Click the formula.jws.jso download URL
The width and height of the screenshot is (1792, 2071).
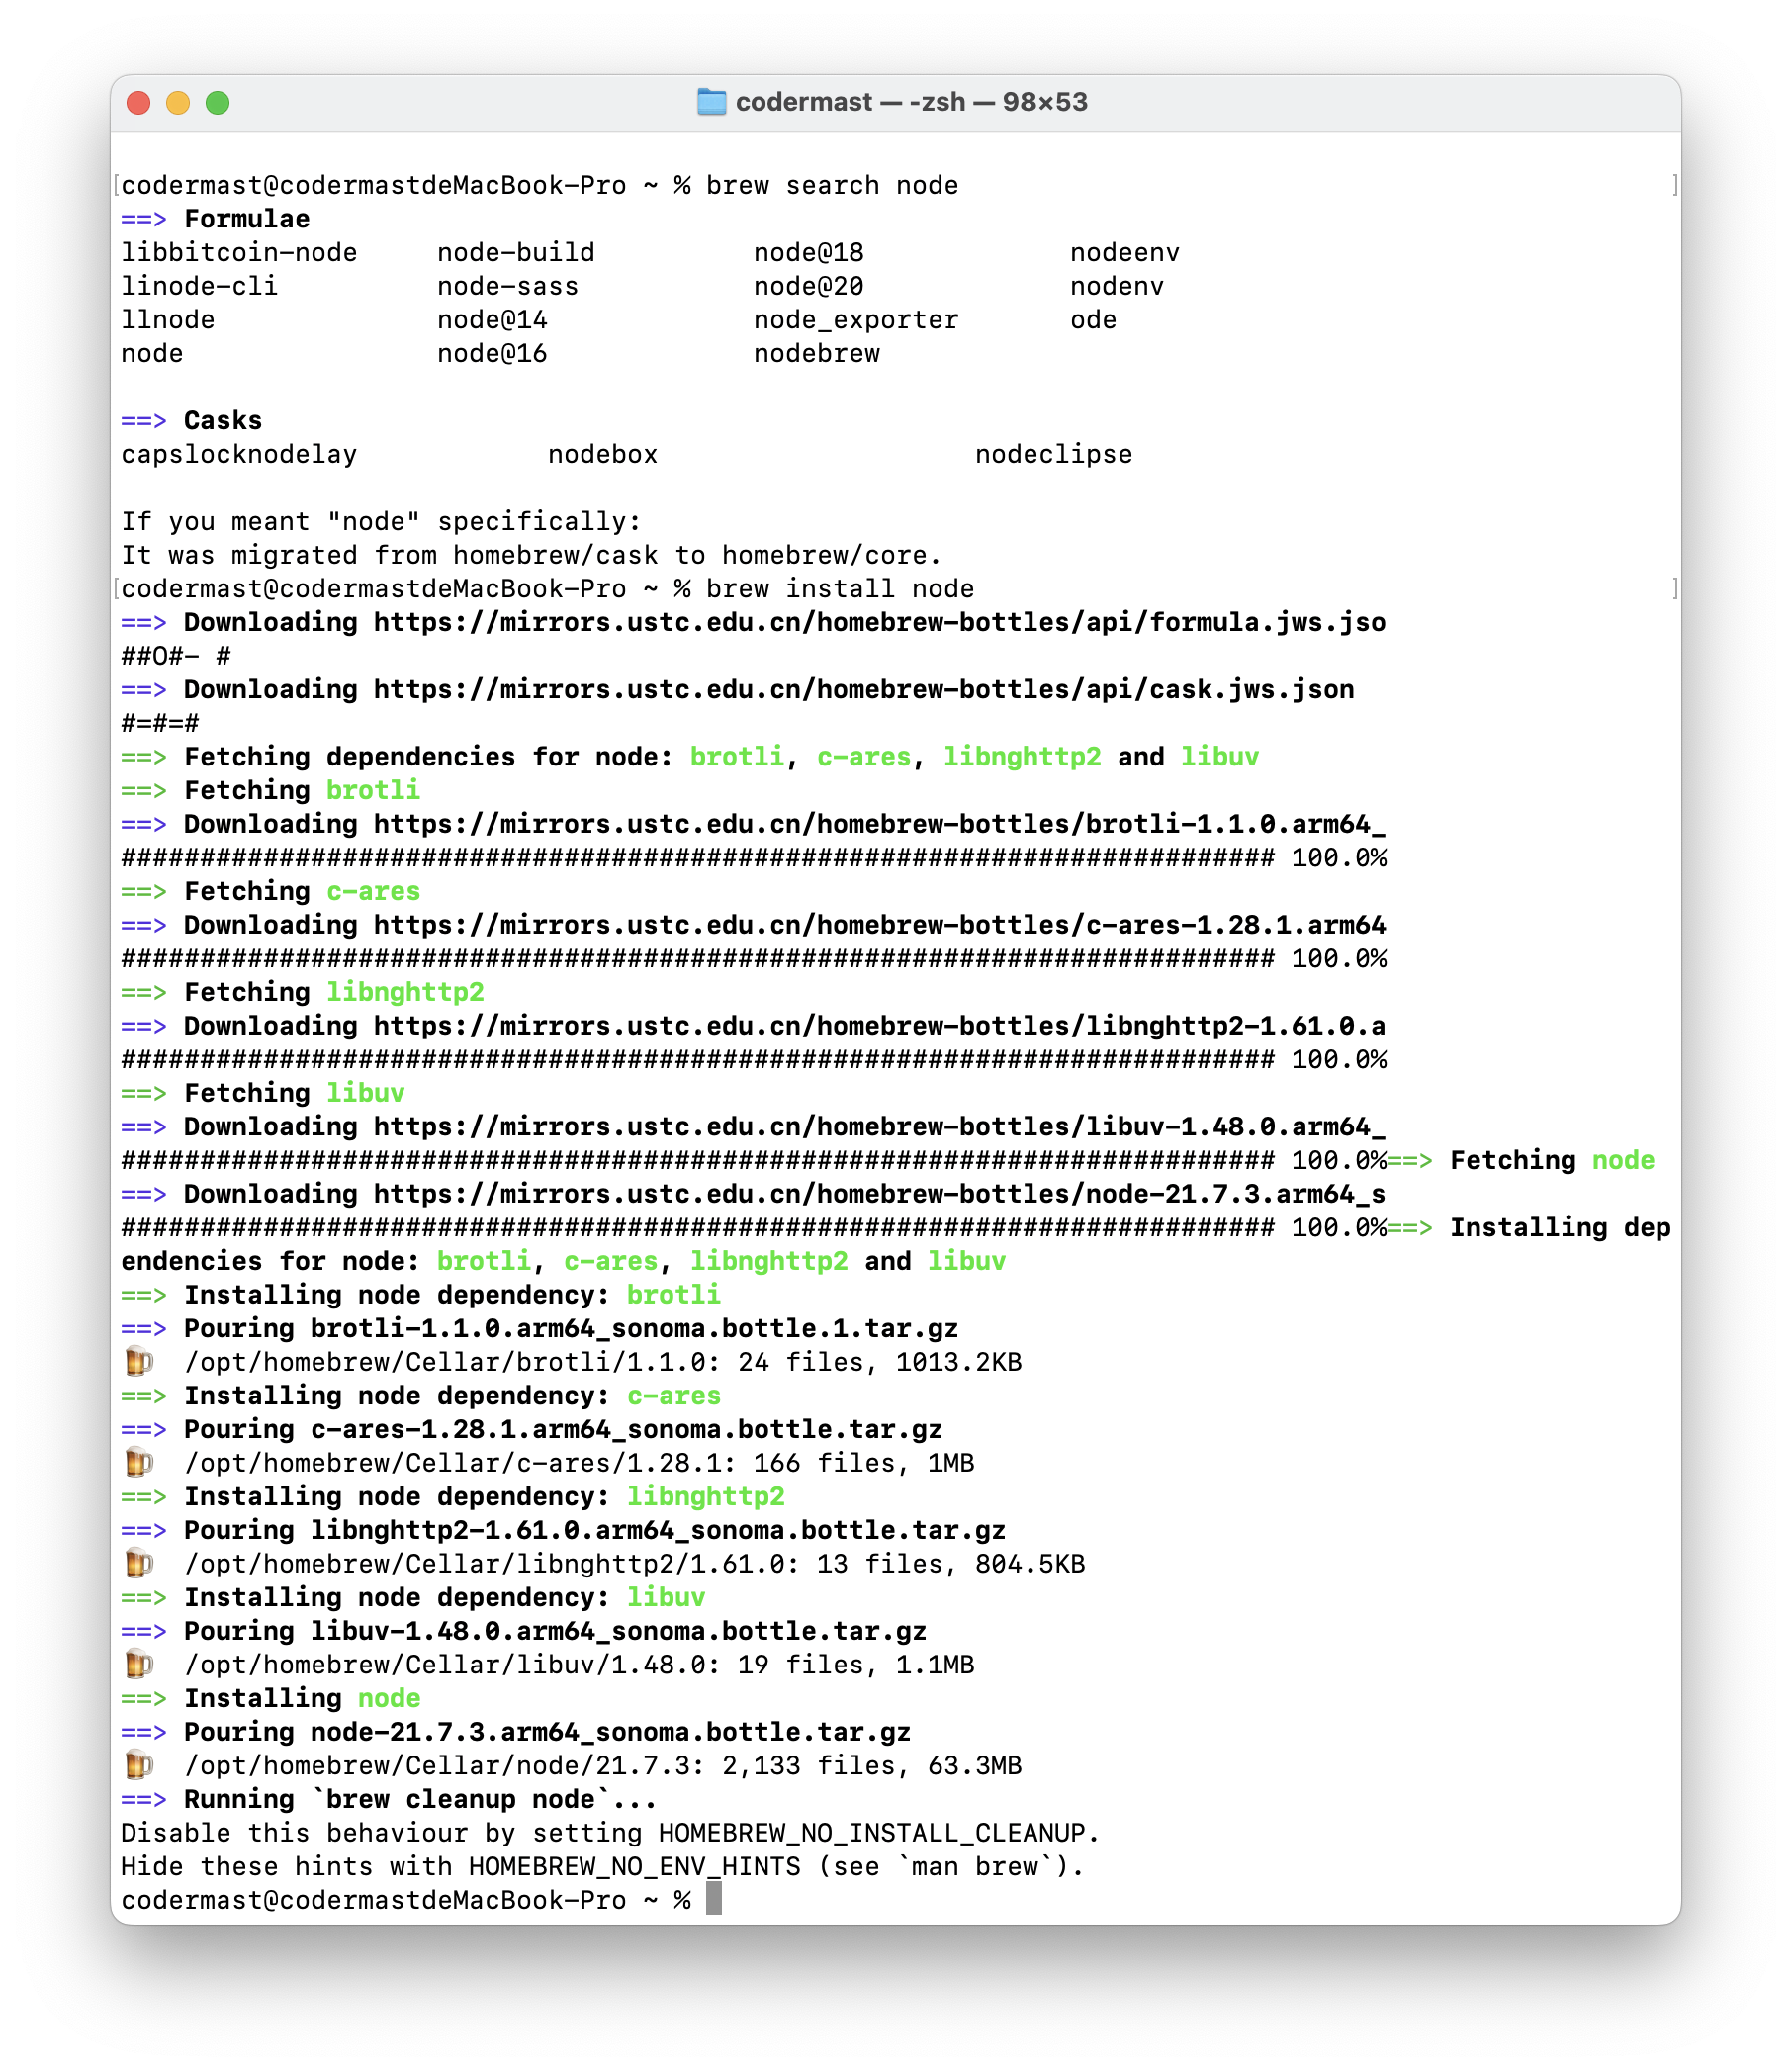880,623
